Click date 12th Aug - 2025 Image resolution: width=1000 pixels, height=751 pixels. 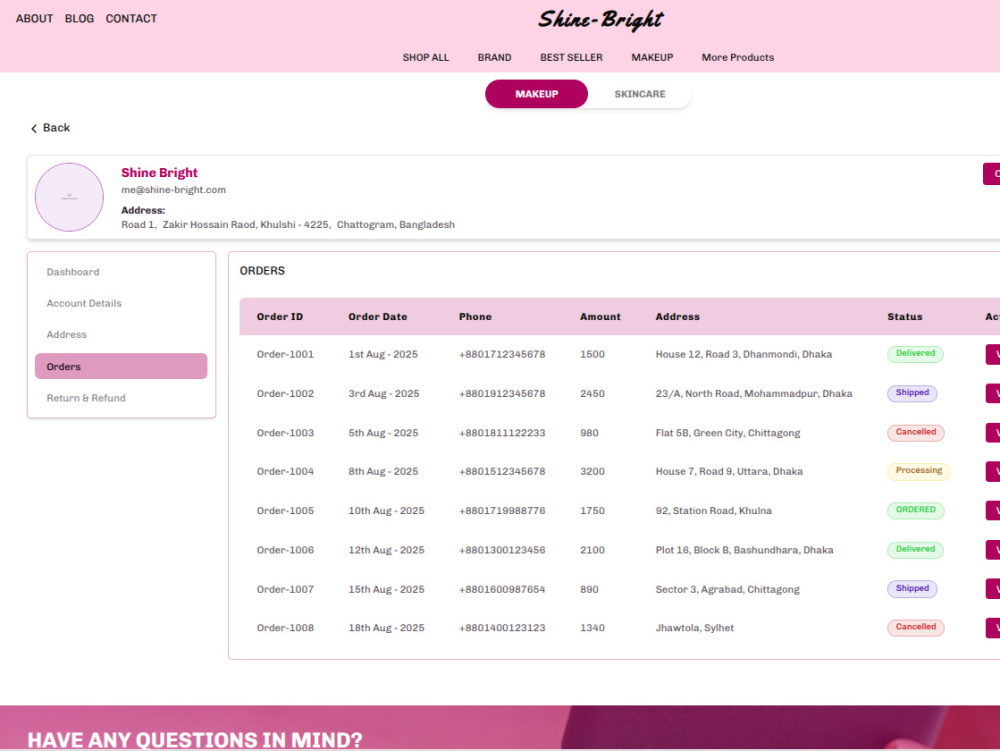tap(386, 550)
